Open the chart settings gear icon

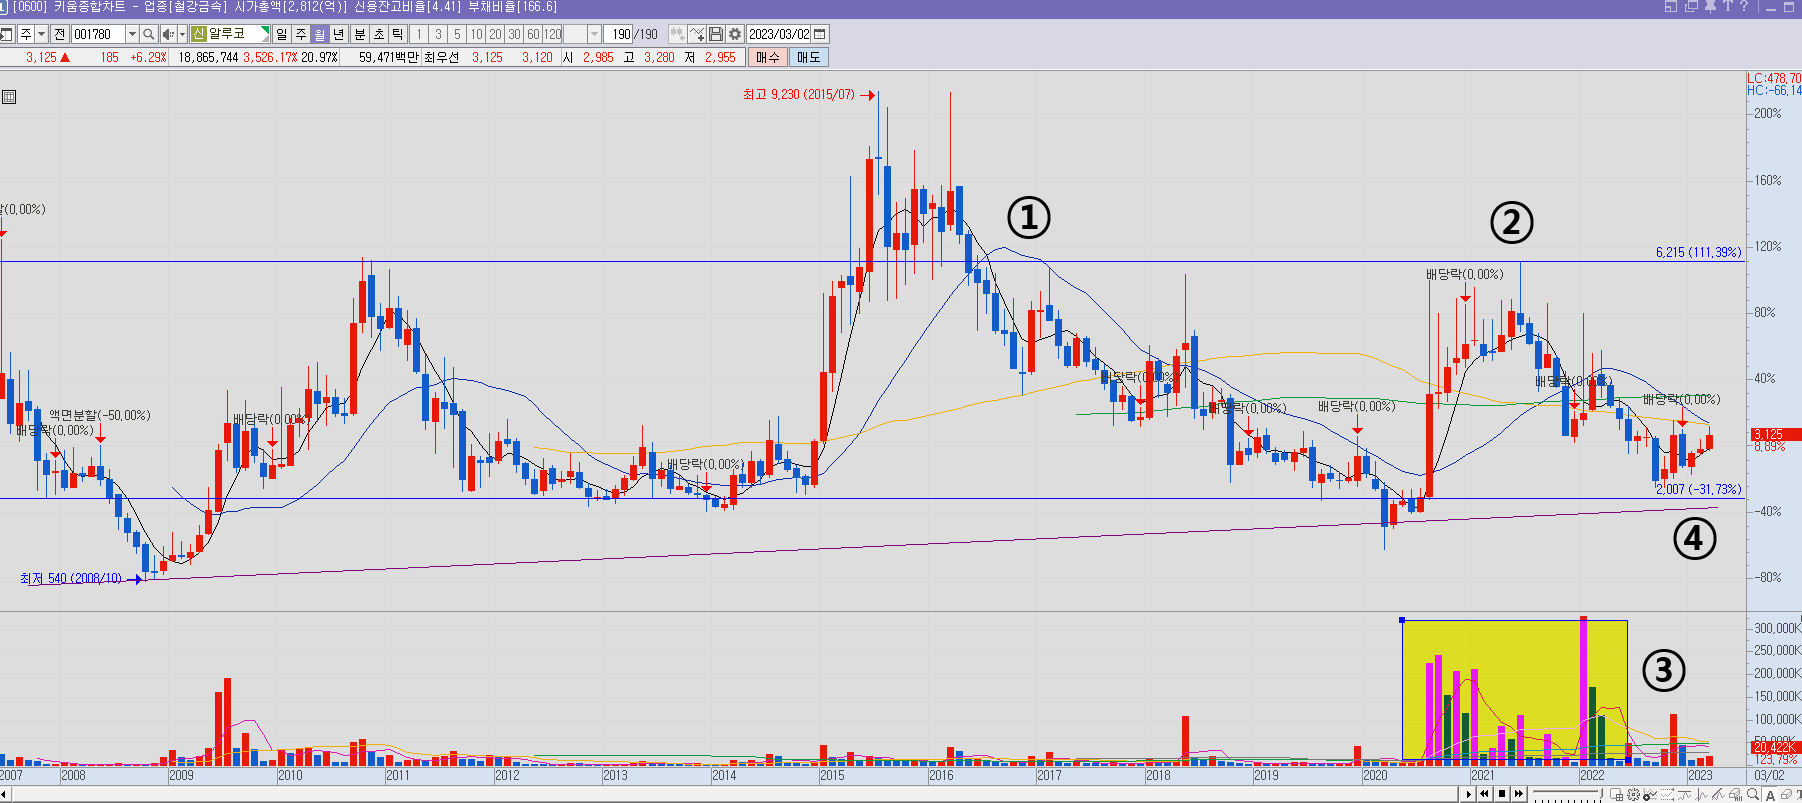[x=735, y=34]
